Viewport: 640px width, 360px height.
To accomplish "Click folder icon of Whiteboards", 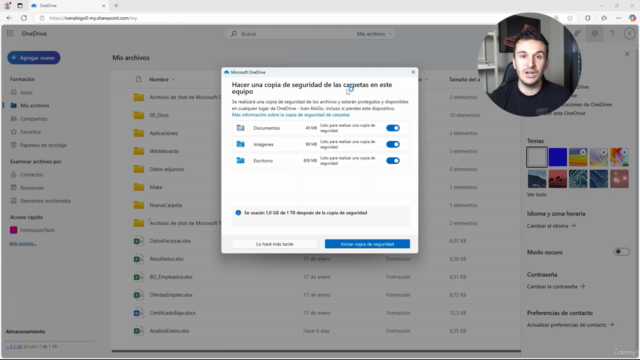I will tap(139, 151).
